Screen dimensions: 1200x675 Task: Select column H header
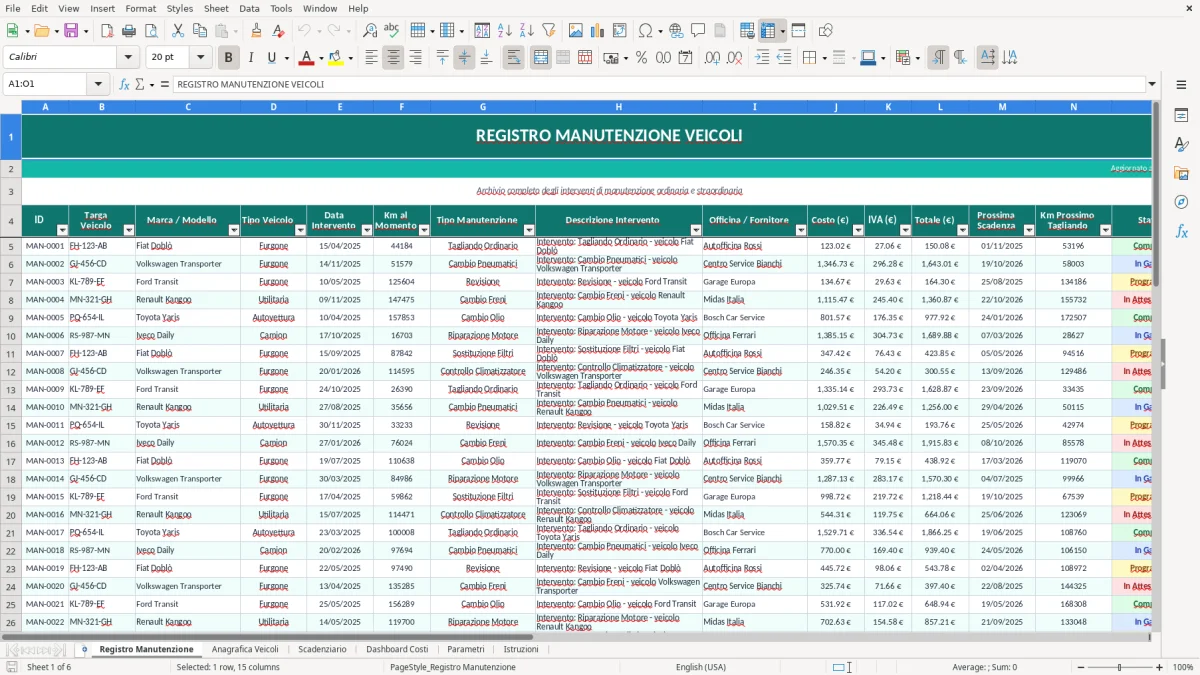(618, 106)
